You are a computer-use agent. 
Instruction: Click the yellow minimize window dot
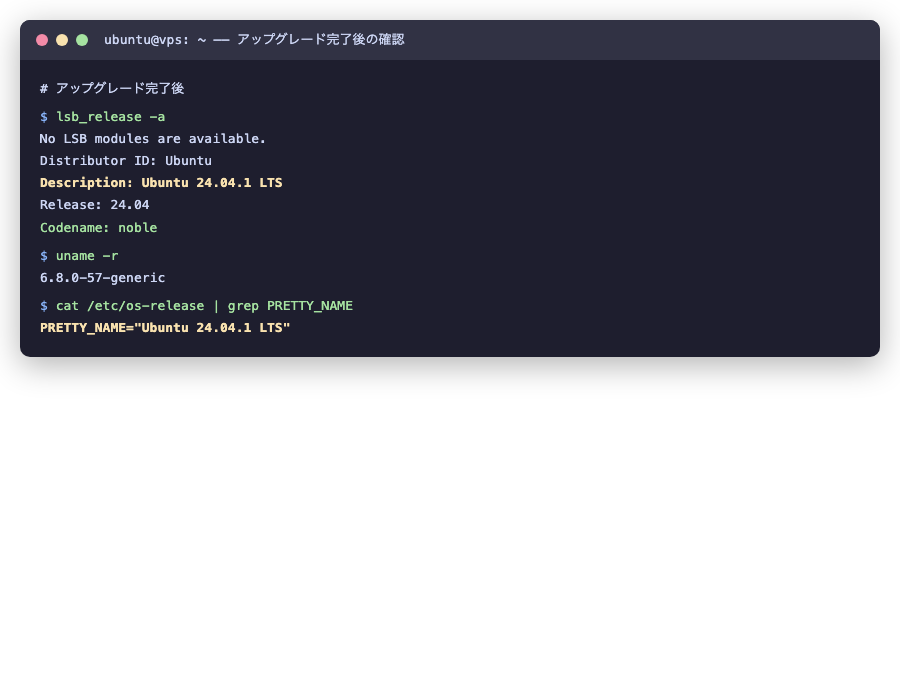point(62,40)
